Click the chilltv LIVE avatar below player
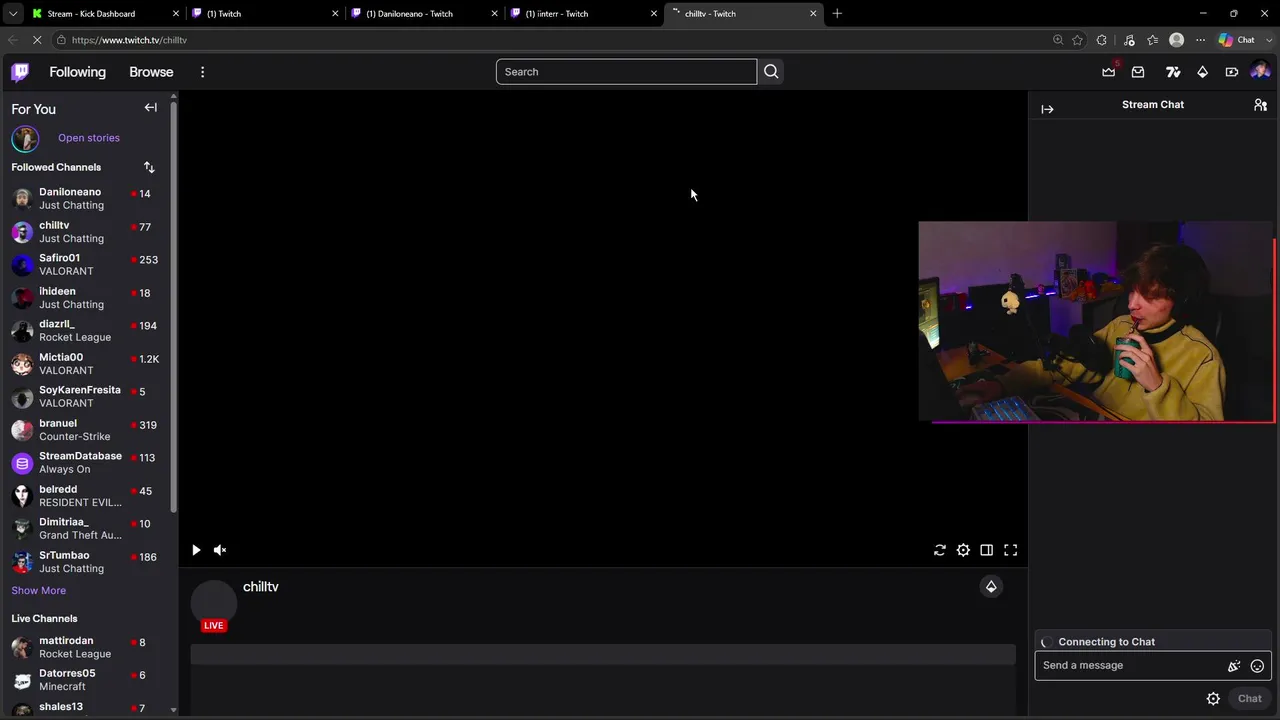1280x720 pixels. [x=214, y=605]
